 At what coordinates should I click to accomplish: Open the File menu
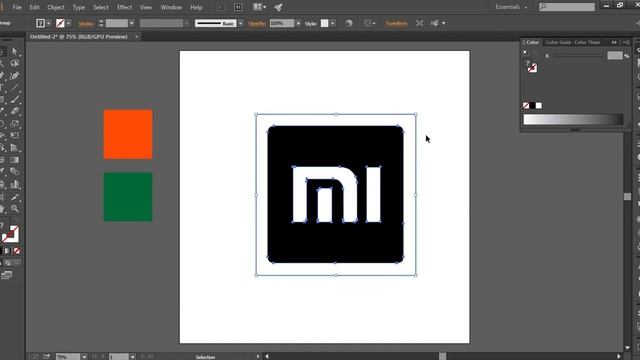click(x=17, y=7)
